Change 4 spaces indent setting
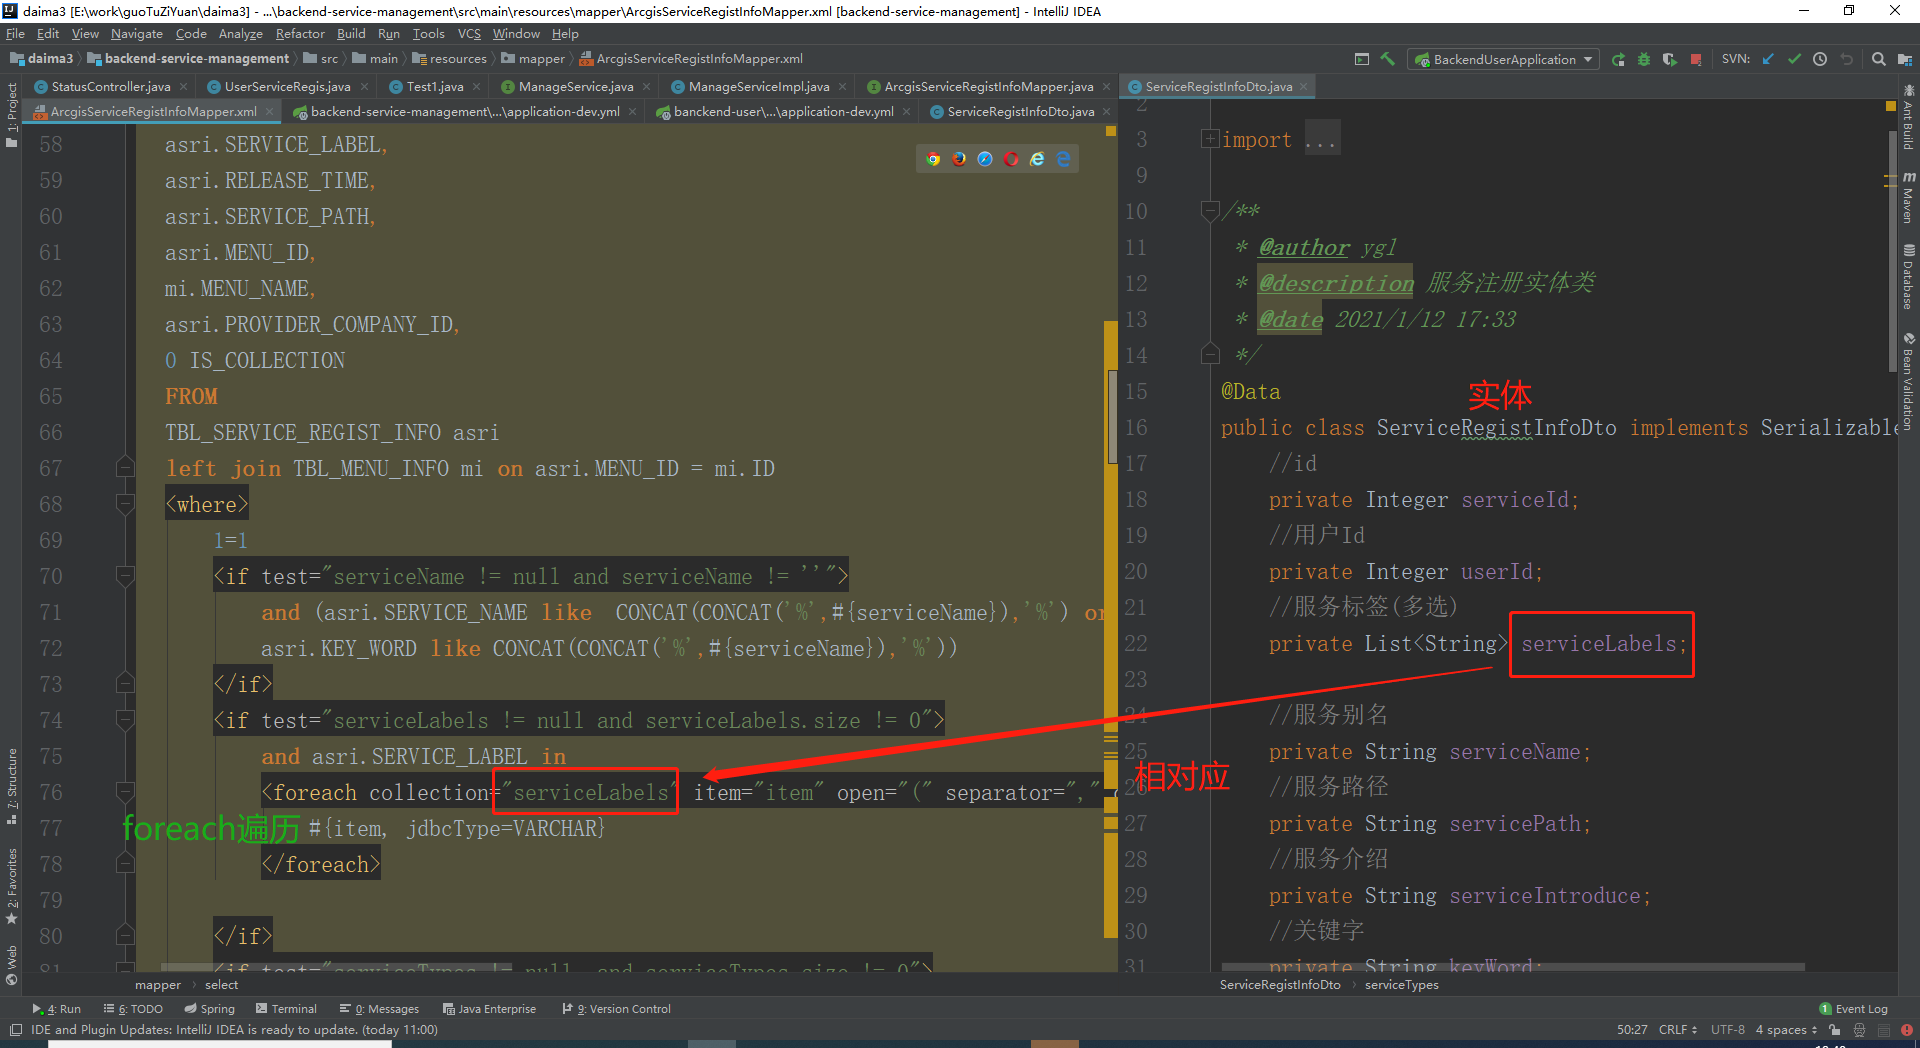Screen dimensions: 1920x1048 pos(1786,1030)
